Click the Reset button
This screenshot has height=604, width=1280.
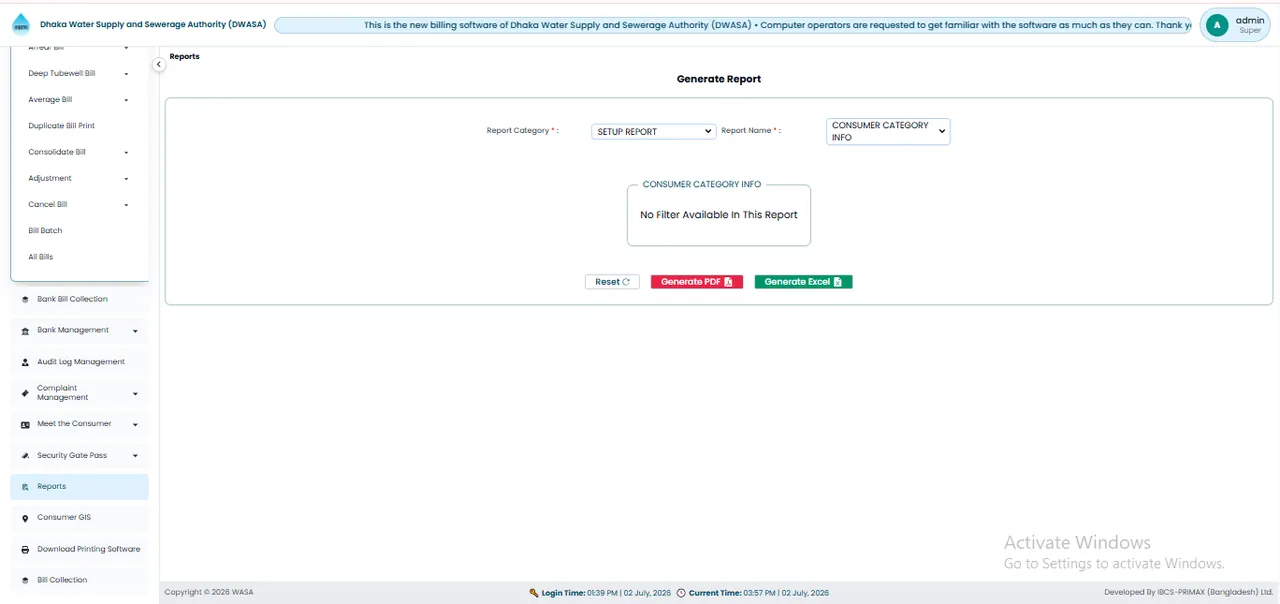[x=612, y=282]
